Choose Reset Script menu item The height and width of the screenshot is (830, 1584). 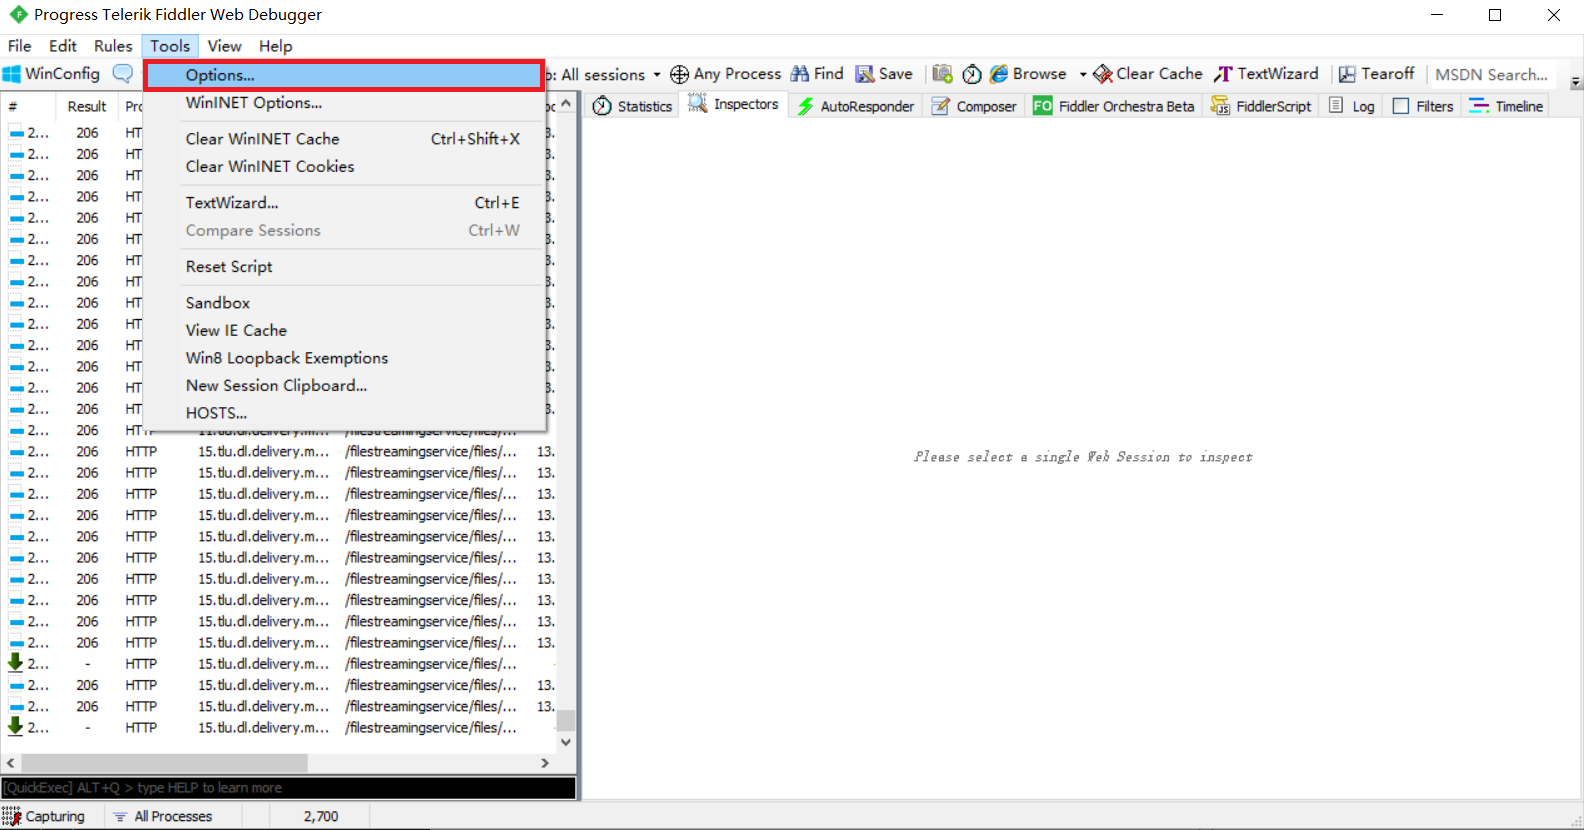(344, 267)
